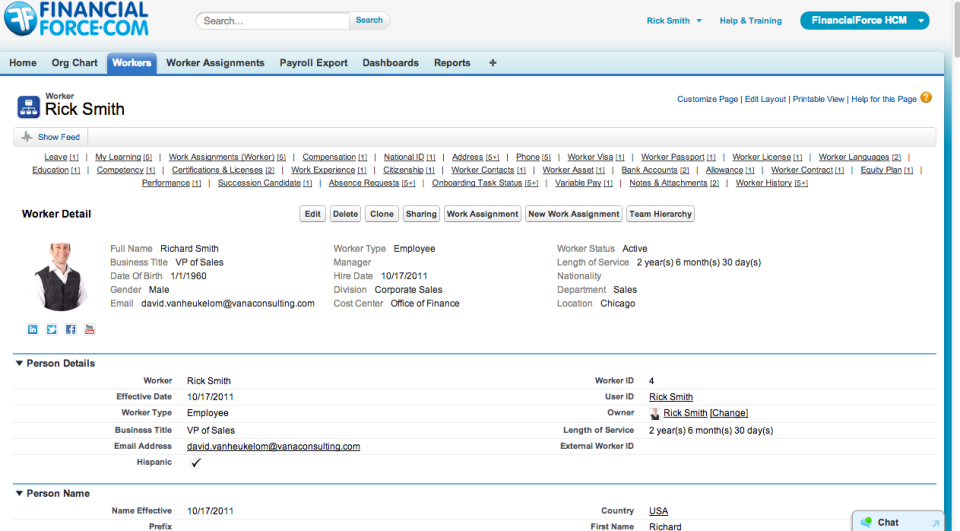
Task: Open the USA country link
Action: (x=659, y=511)
